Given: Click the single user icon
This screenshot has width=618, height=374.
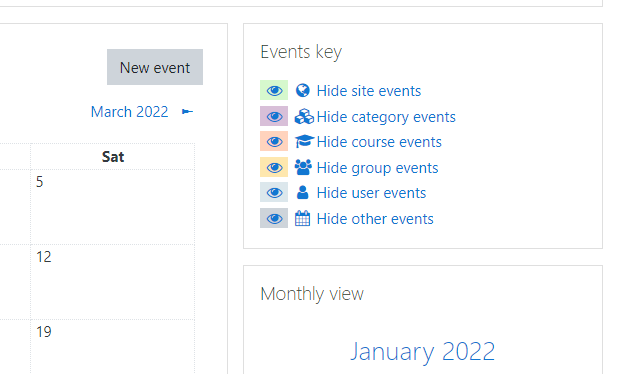Looking at the screenshot, I should click(303, 192).
